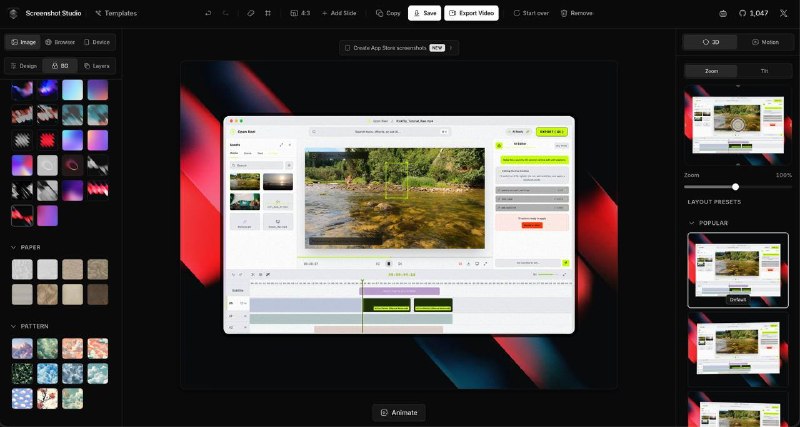
Task: Pick the red zigzag on black background swatch
Action: pyautogui.click(x=47, y=140)
